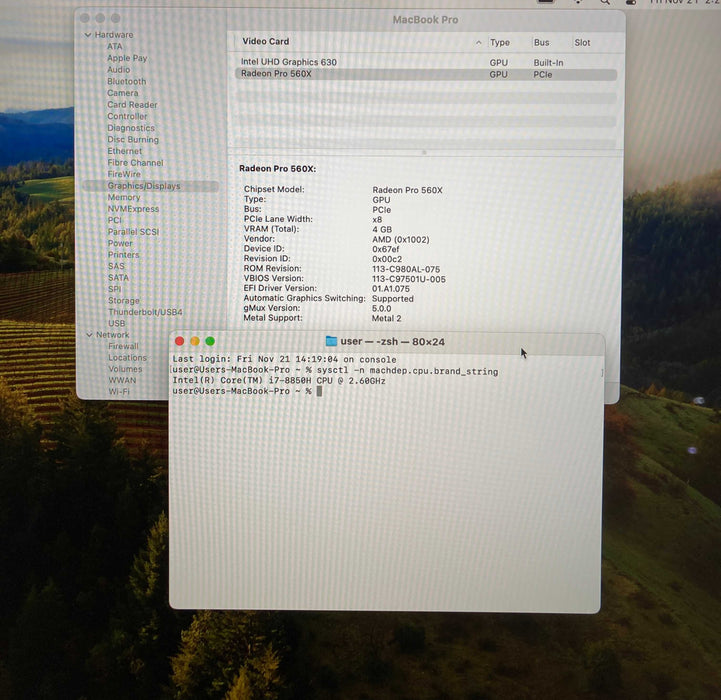Select Graphics/Displays in the sidebar
Image resolution: width=721 pixels, height=700 pixels.
coord(150,186)
